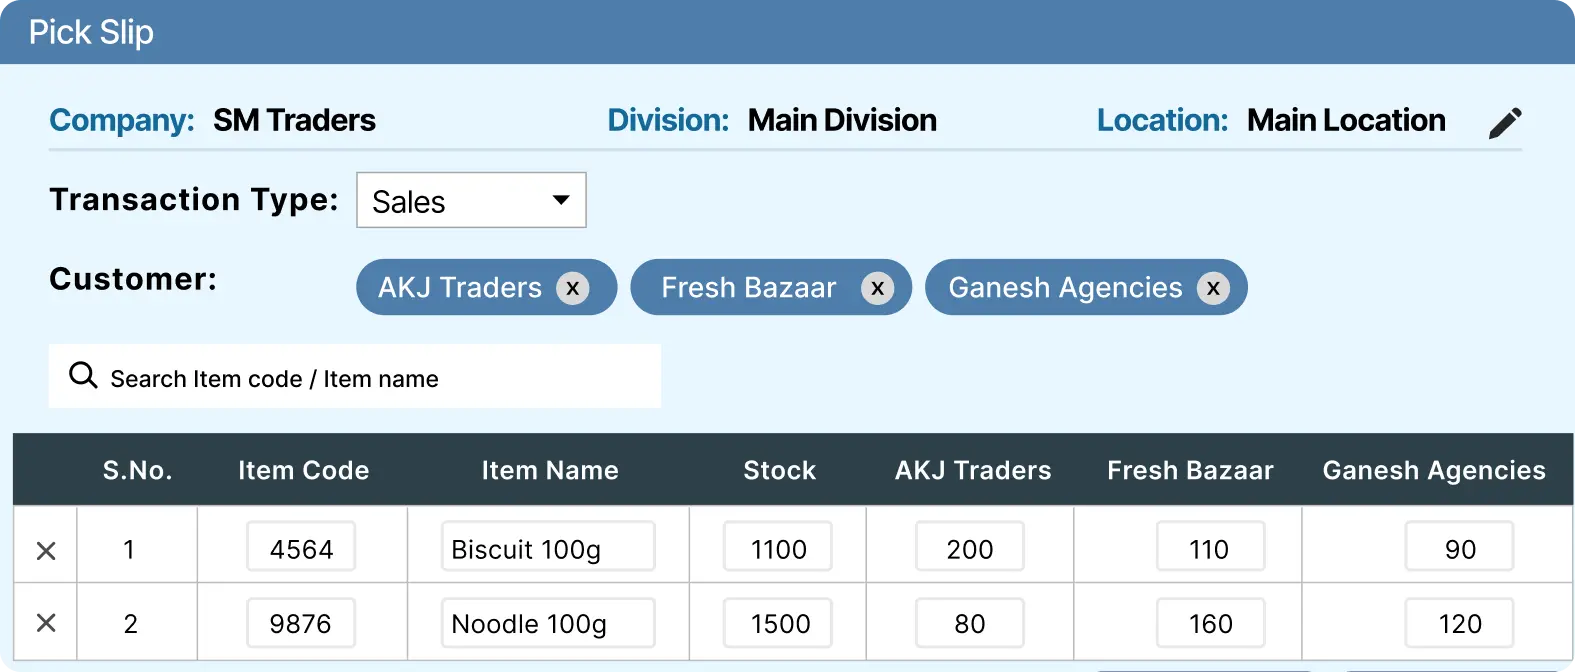Remove the AKJ Traders customer chip
The height and width of the screenshot is (672, 1575).
tap(573, 288)
